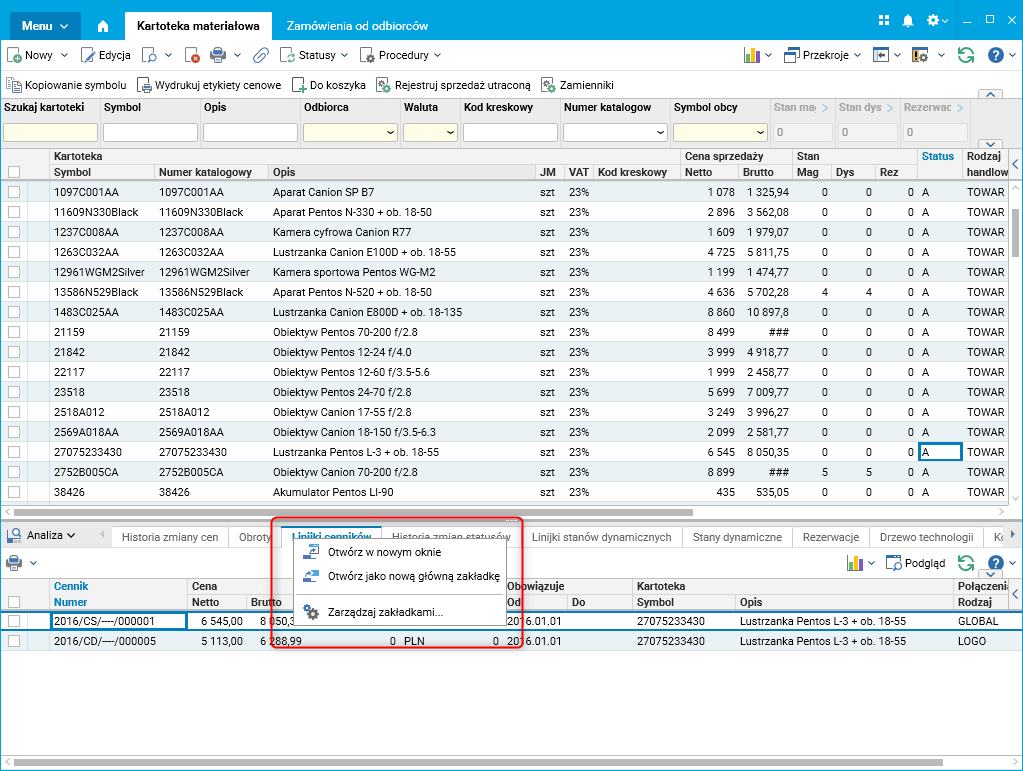
Task: Check the box for row 21159
Action: [14, 332]
